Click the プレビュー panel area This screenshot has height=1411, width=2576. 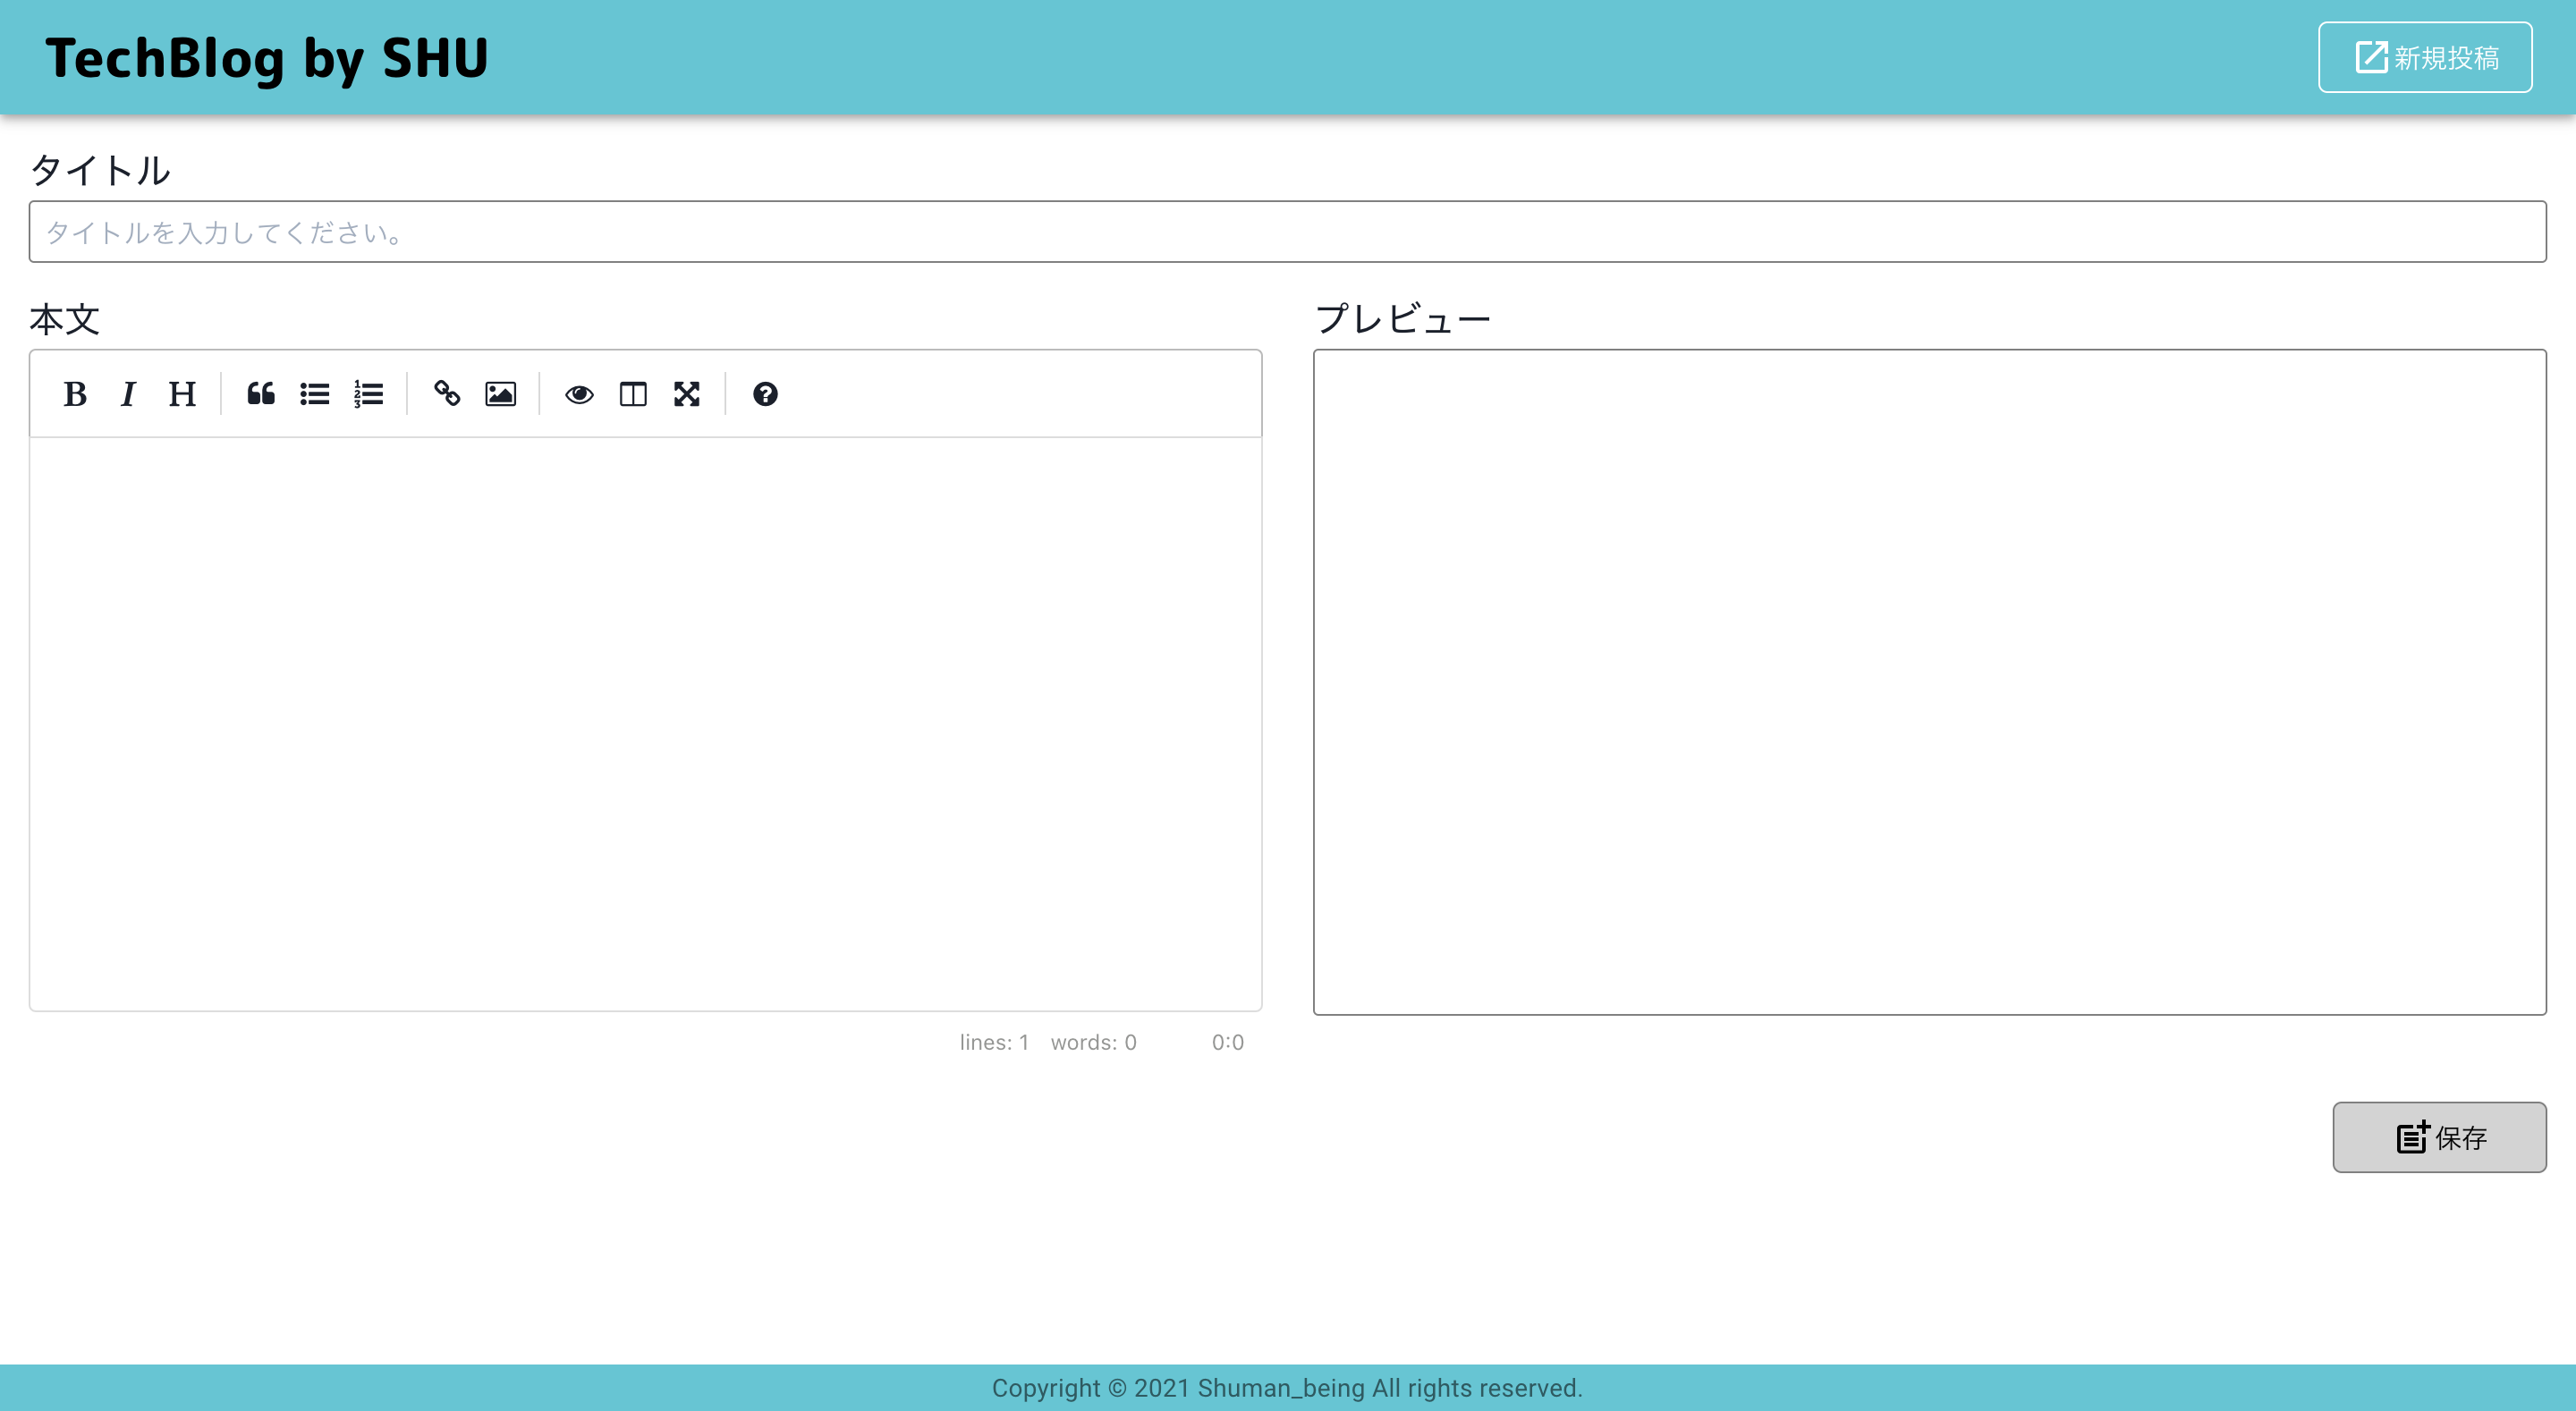click(x=1928, y=680)
